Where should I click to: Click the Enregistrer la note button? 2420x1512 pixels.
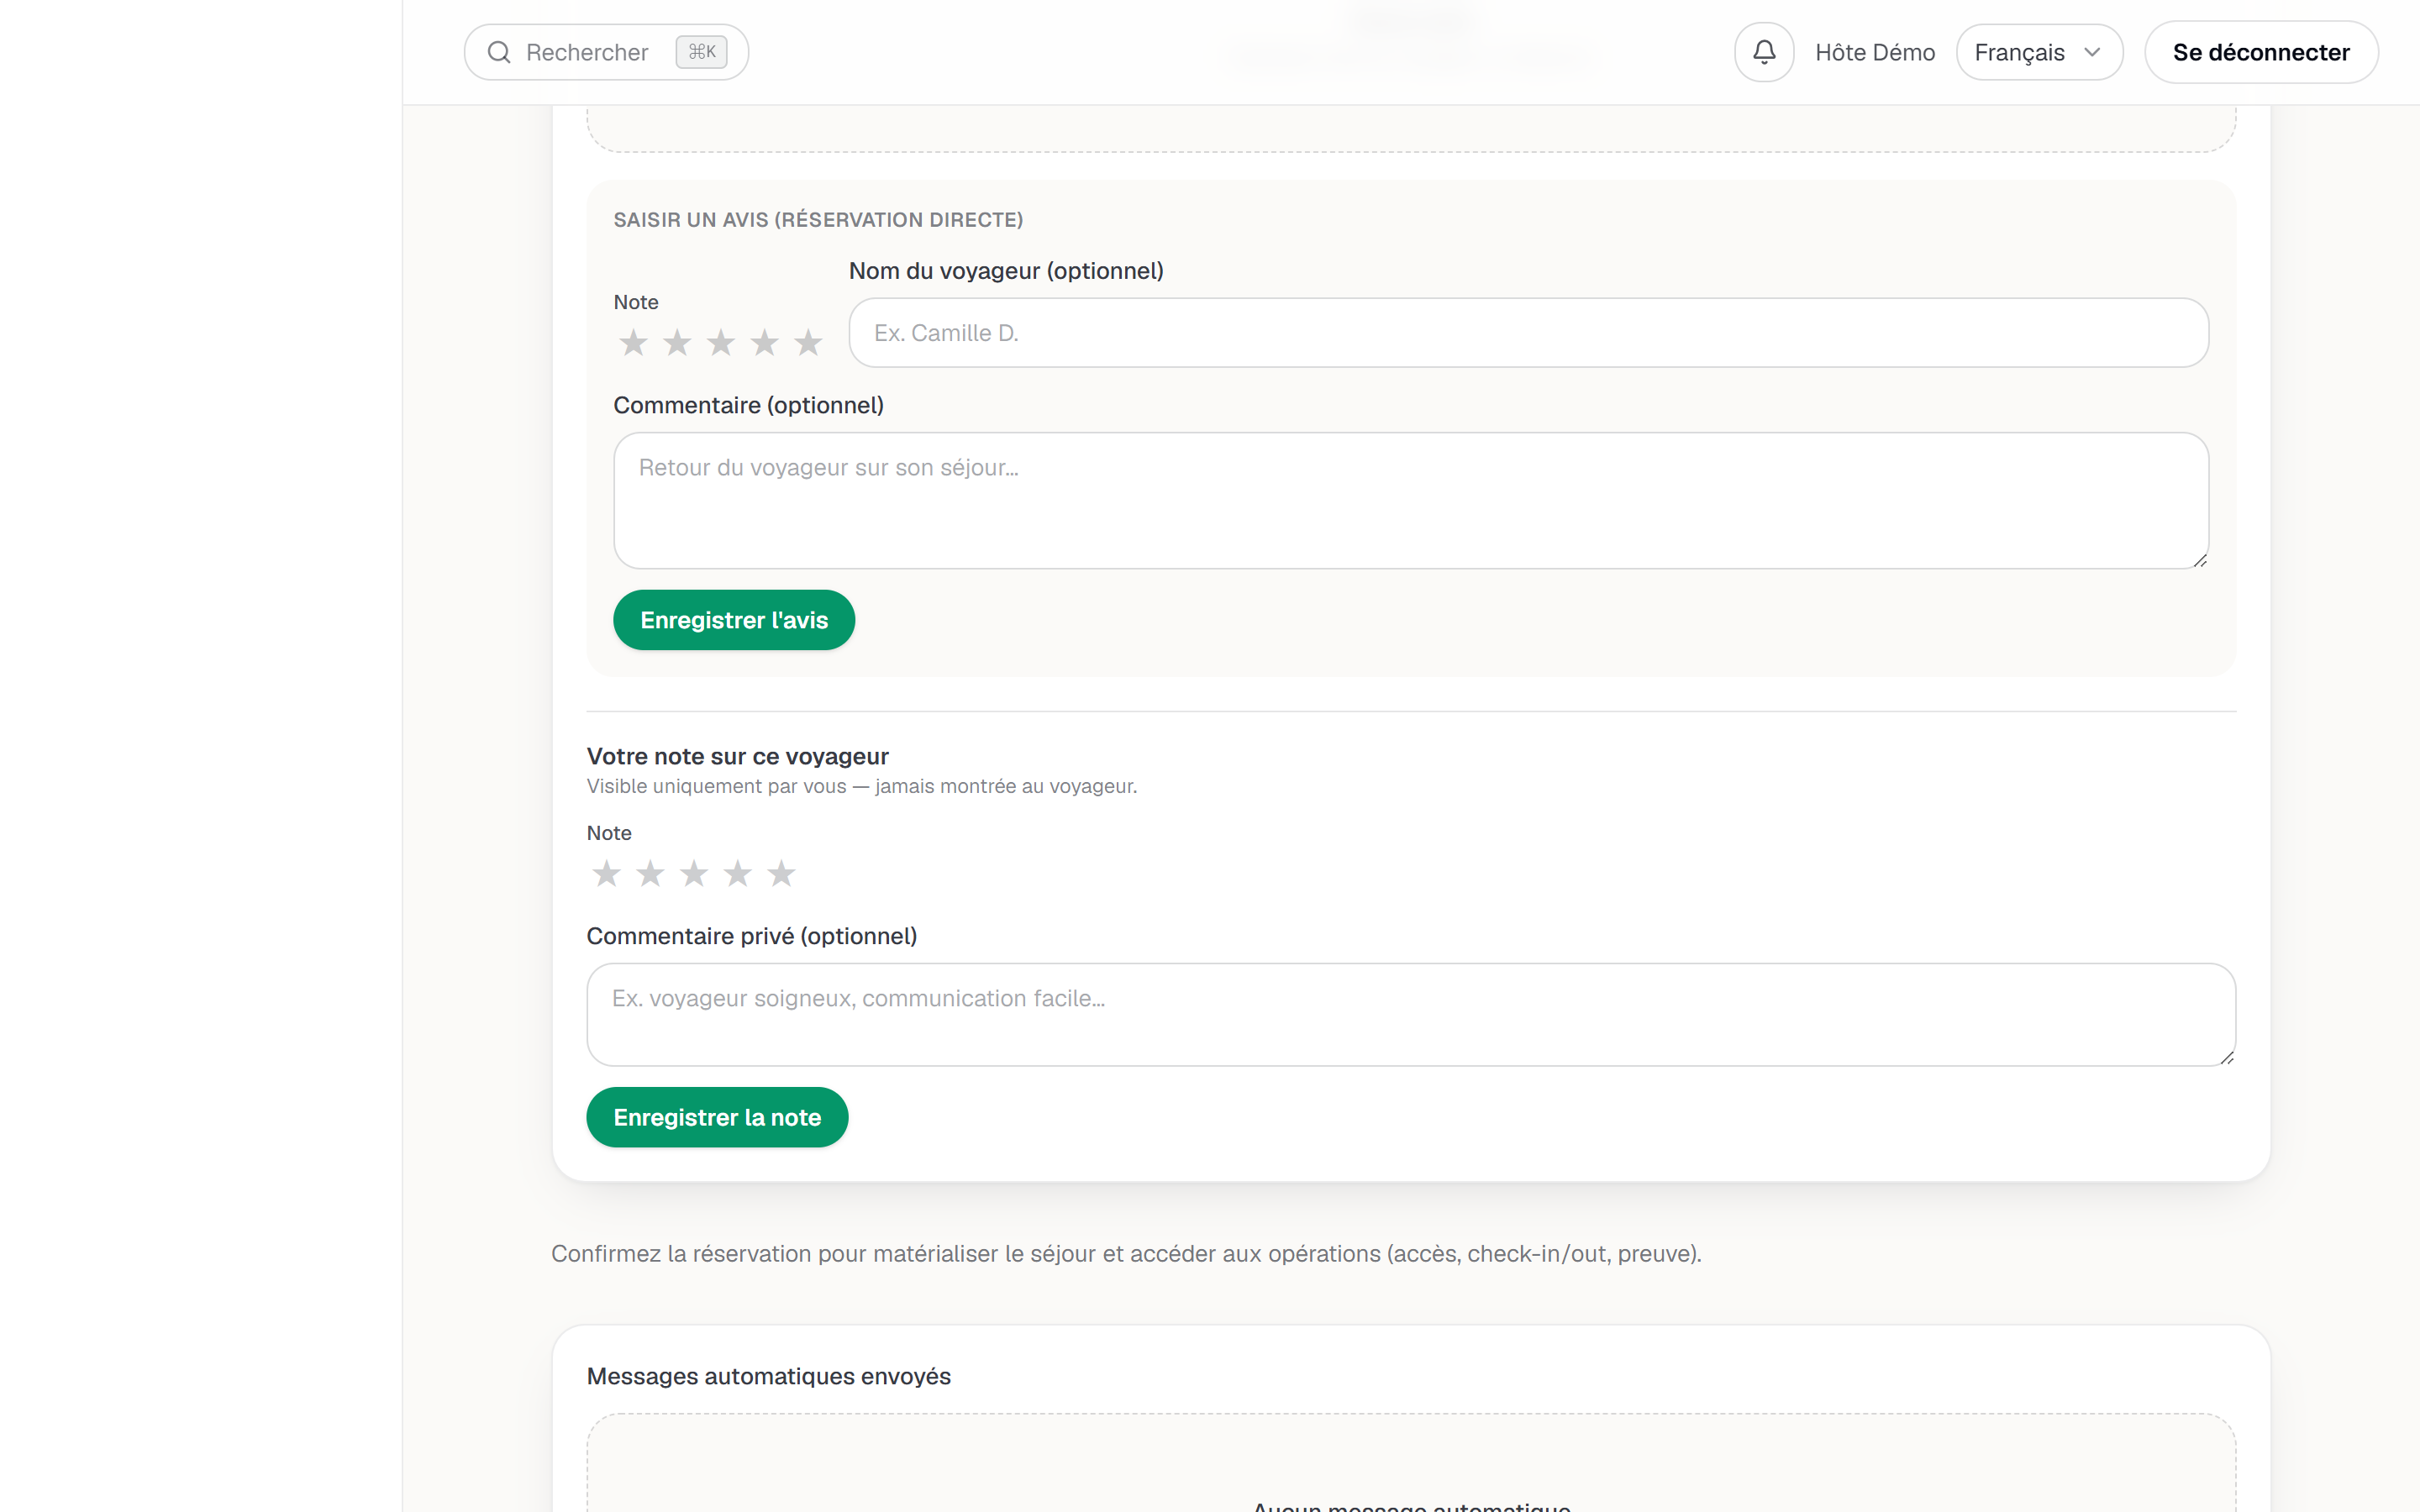[x=717, y=1117]
